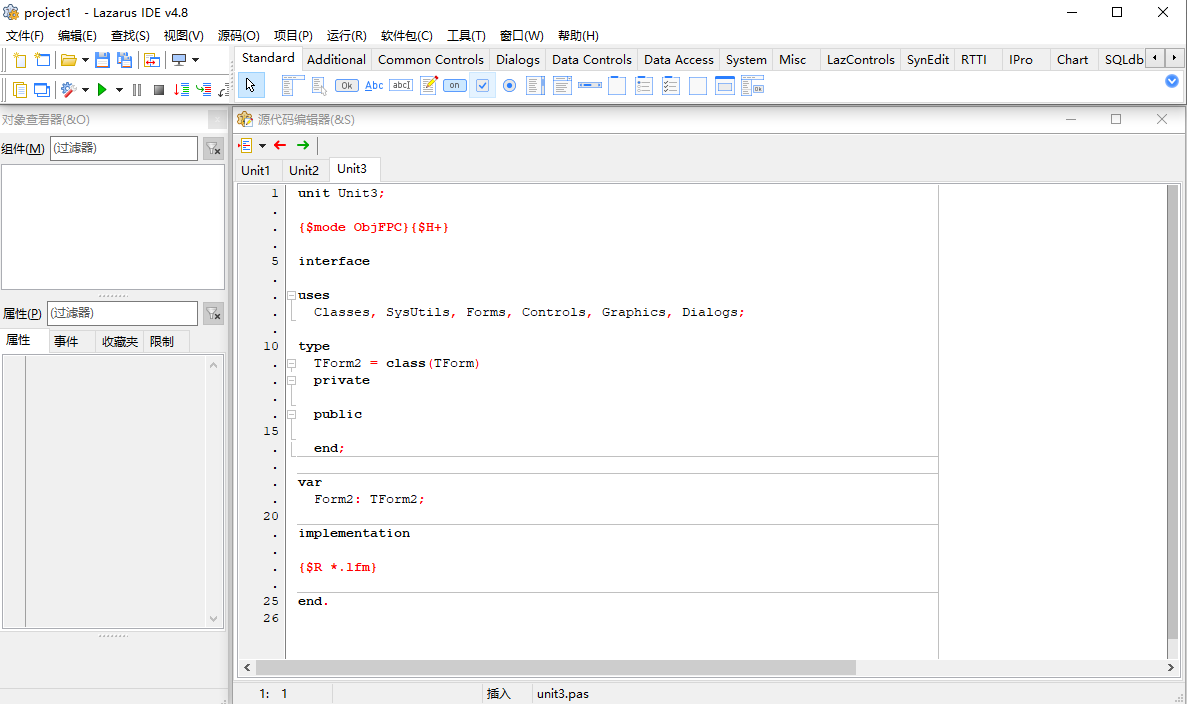Create a new unit with toolbar icon
1187x704 pixels.
point(20,61)
